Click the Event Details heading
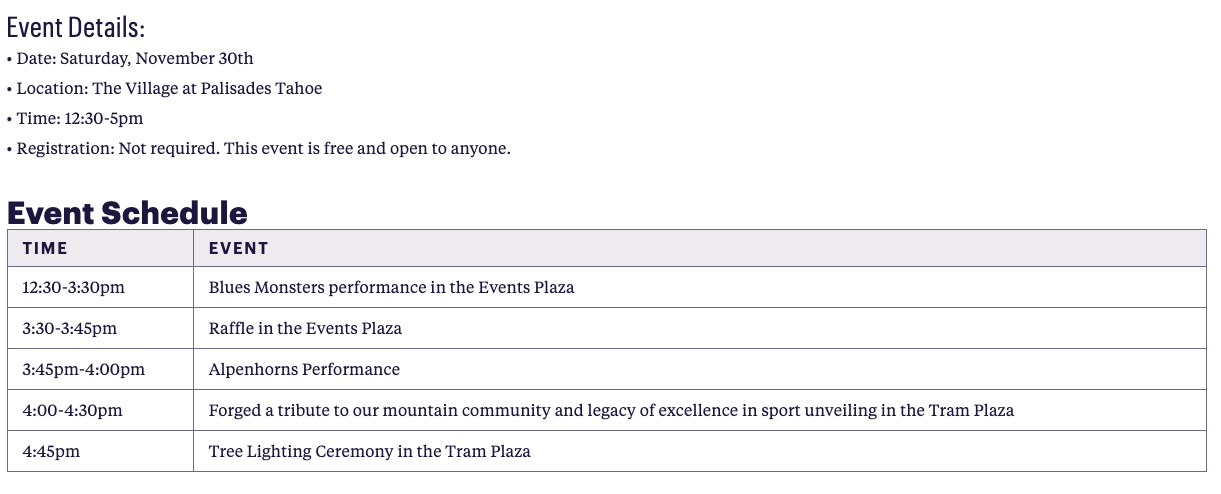This screenshot has width=1221, height=494. pos(76,27)
